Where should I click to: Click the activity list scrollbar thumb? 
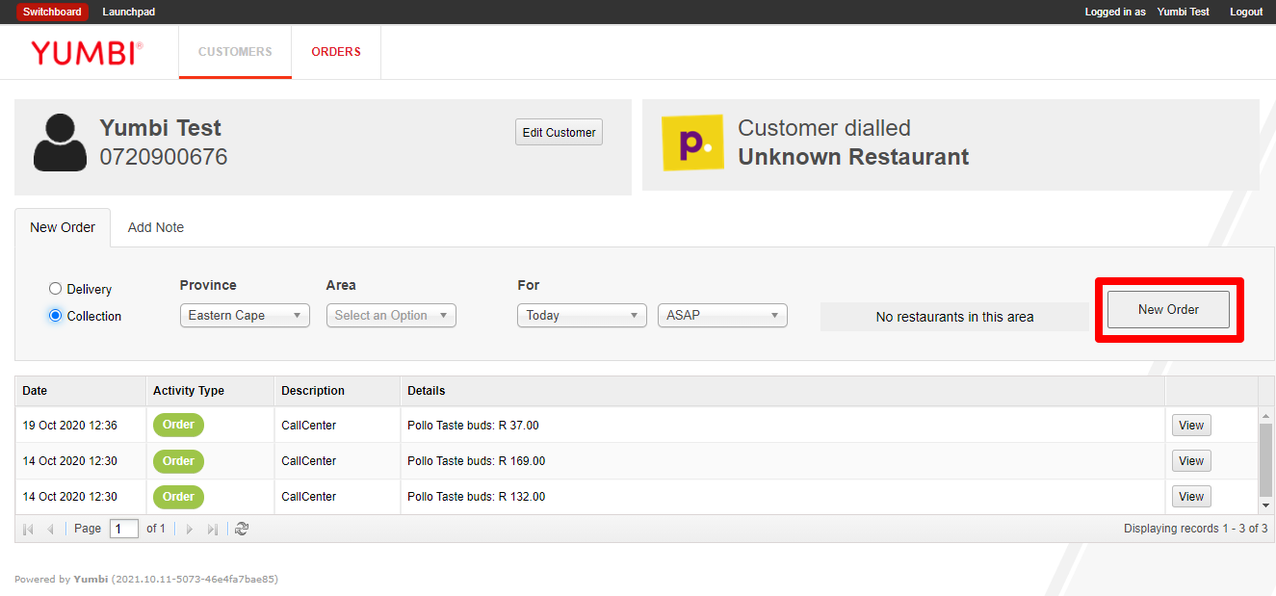coord(1266,459)
